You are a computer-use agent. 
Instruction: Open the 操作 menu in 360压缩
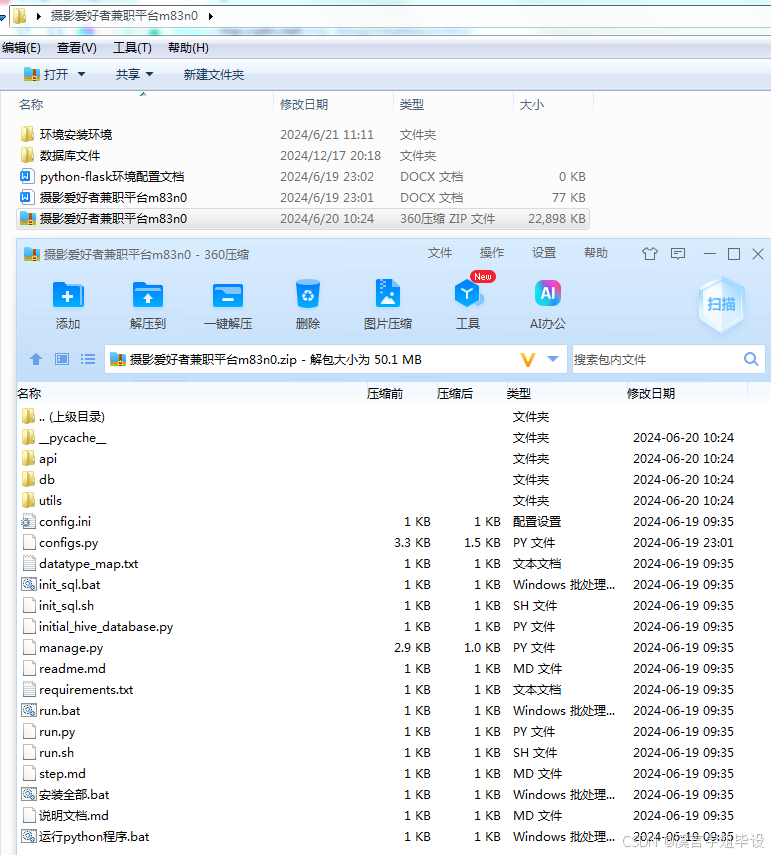[491, 253]
